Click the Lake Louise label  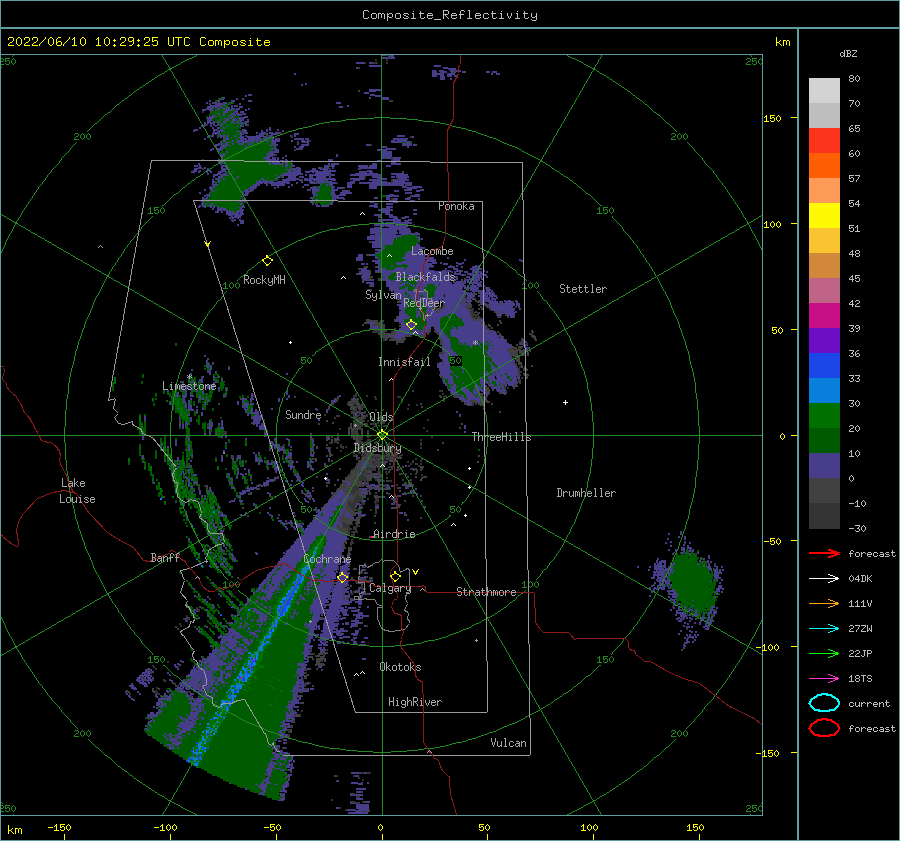coord(77,491)
